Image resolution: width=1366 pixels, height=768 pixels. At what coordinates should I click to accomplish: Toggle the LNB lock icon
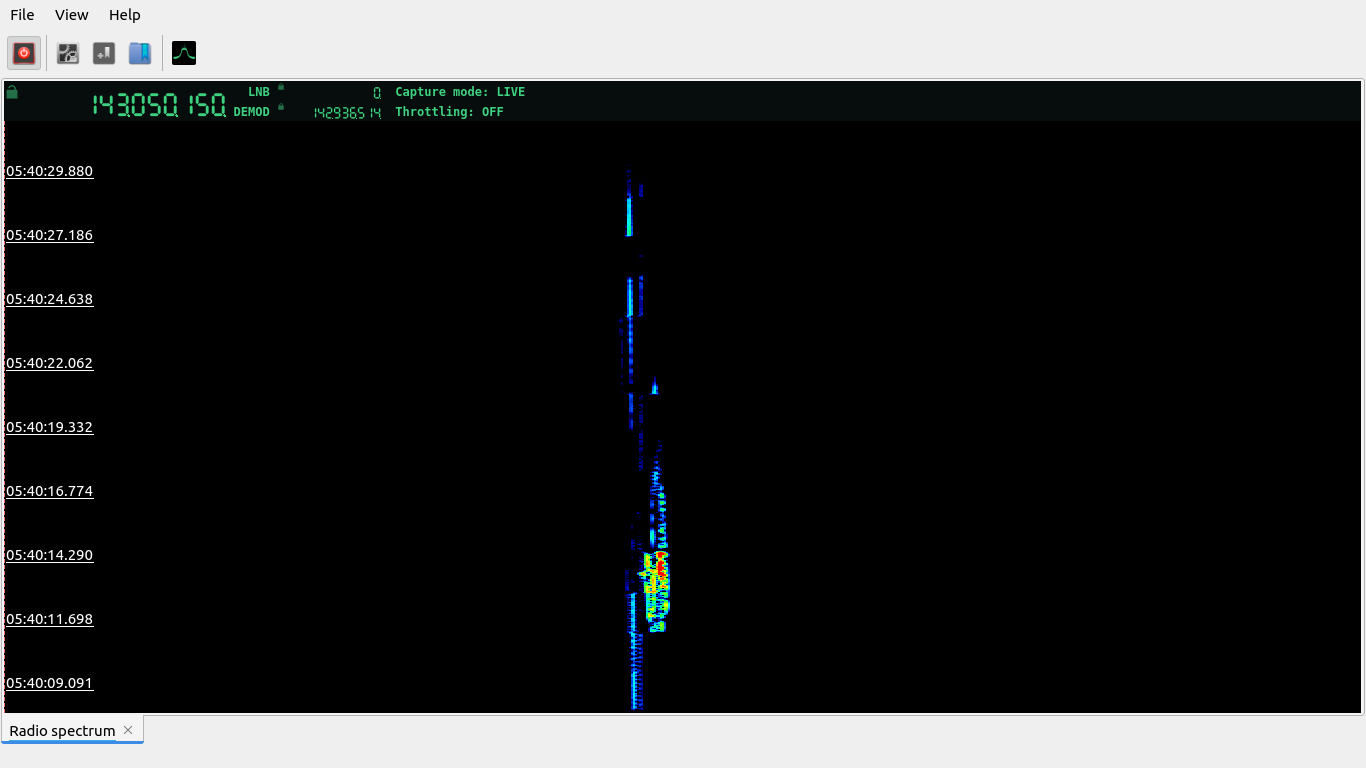click(x=281, y=87)
